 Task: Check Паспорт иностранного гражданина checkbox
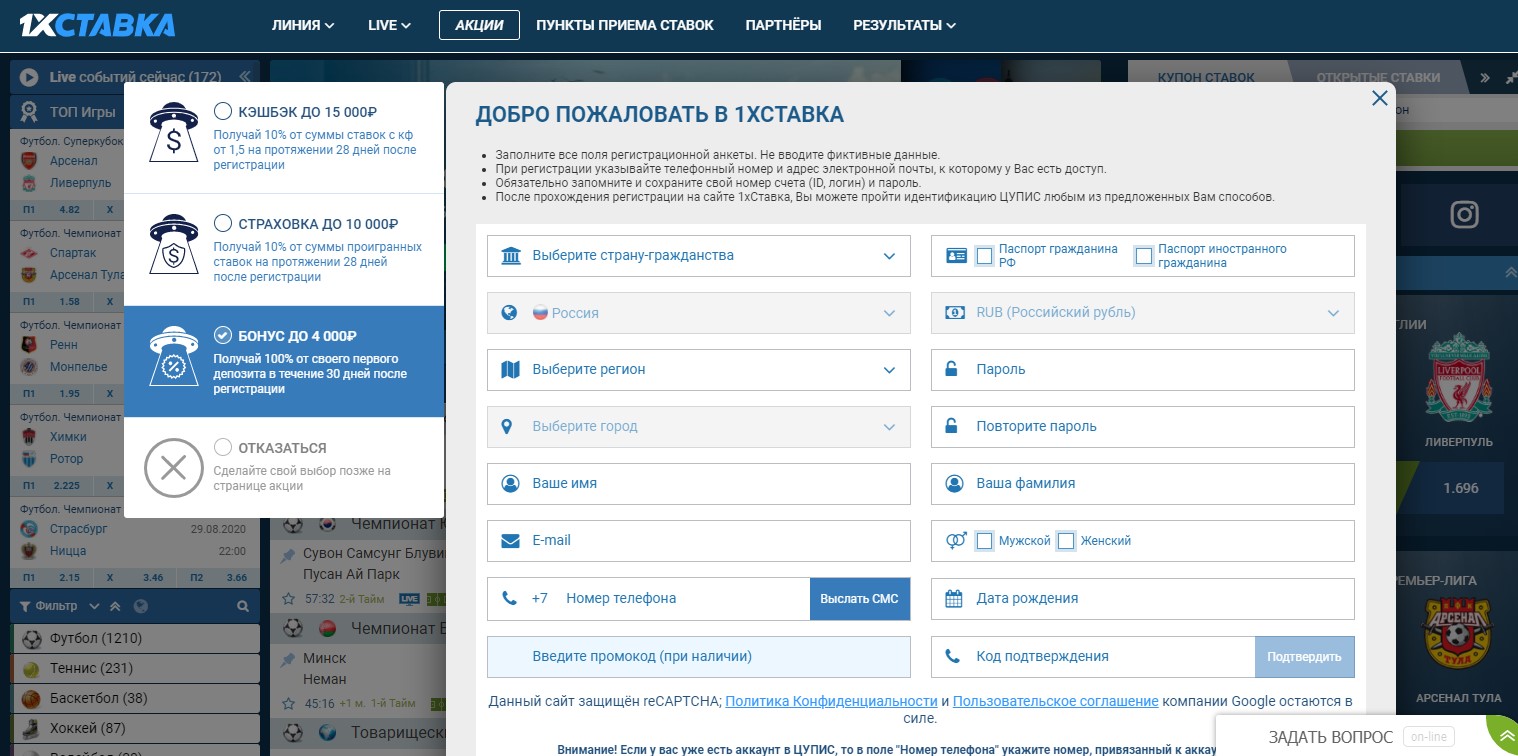[x=1144, y=256]
